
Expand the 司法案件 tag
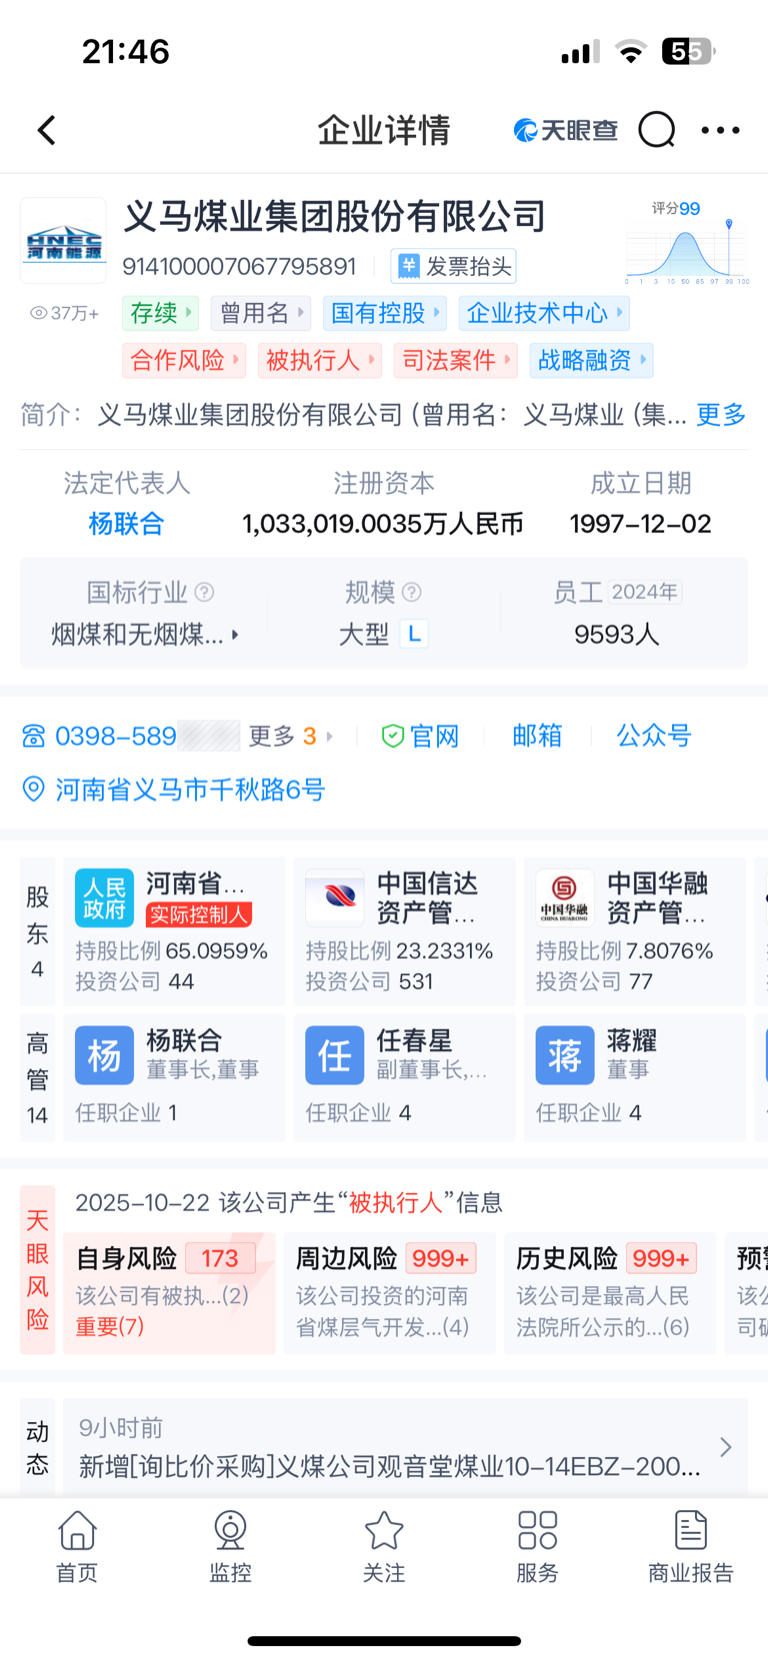coord(455,360)
